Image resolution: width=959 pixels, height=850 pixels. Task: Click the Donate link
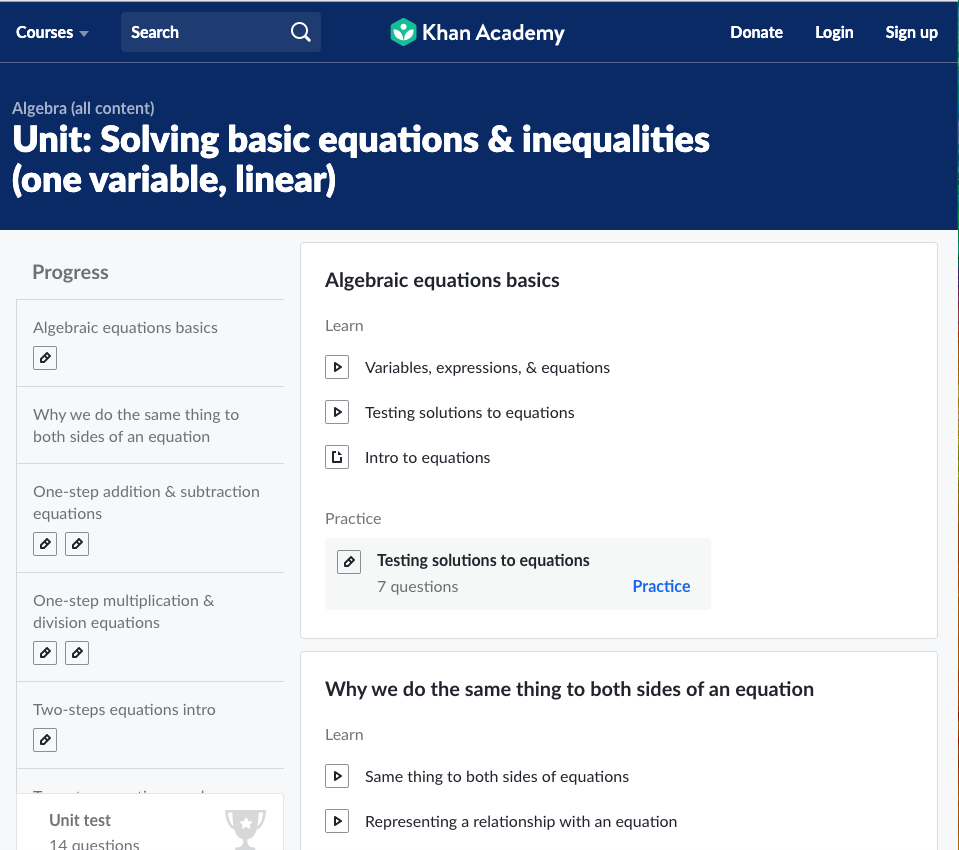click(x=756, y=32)
